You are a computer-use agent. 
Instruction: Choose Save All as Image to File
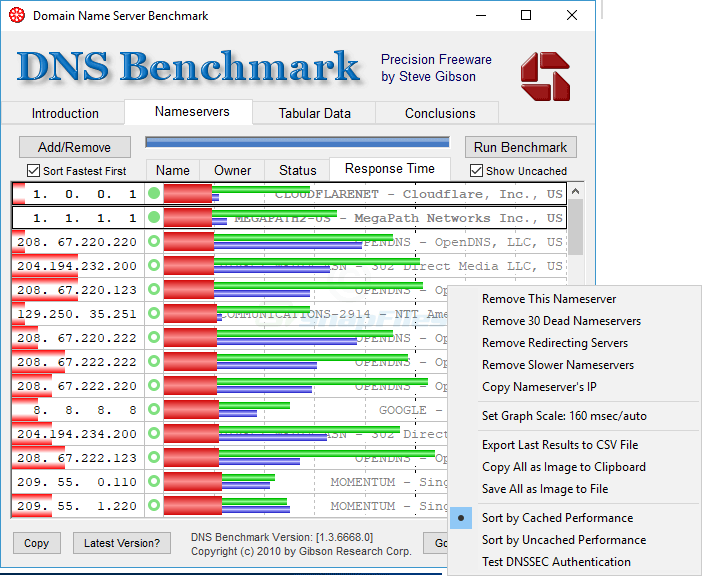(545, 489)
